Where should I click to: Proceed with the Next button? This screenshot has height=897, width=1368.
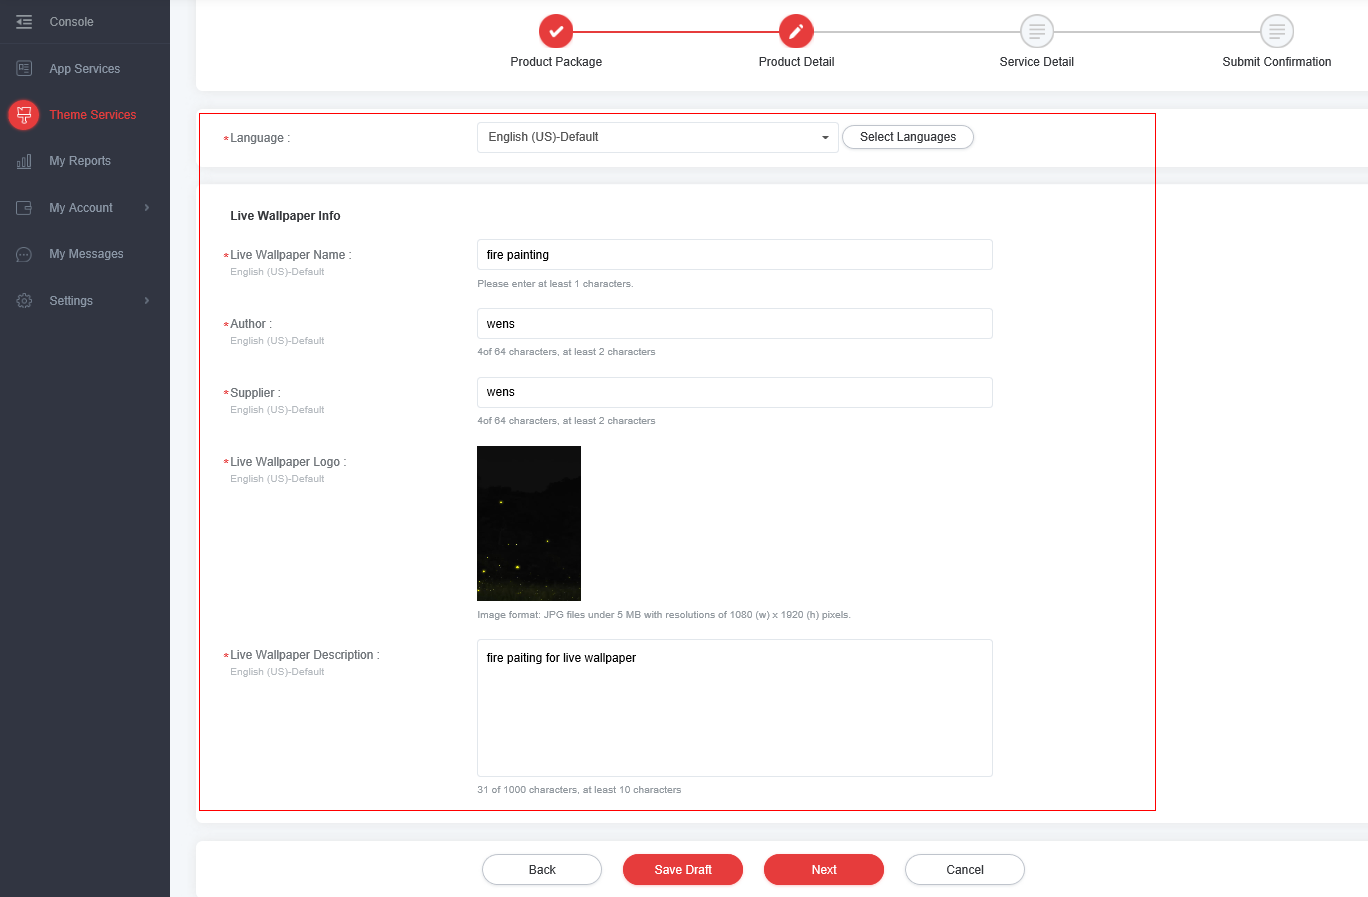(823, 870)
